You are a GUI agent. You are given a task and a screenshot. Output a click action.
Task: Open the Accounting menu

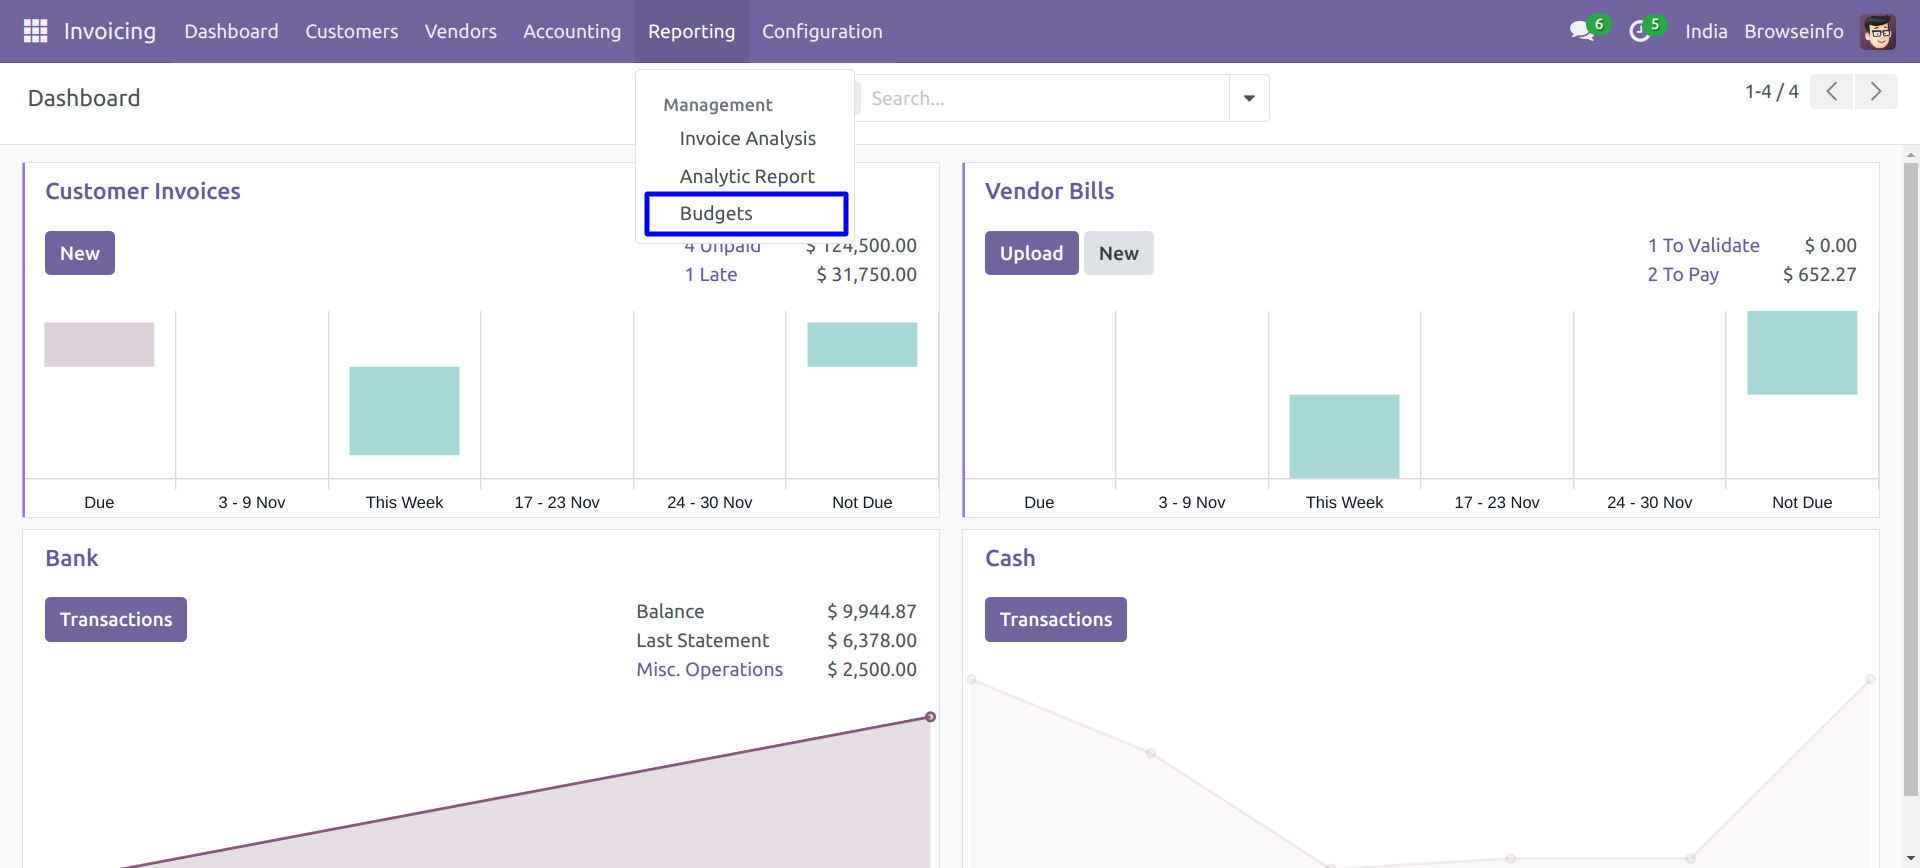[x=571, y=31]
